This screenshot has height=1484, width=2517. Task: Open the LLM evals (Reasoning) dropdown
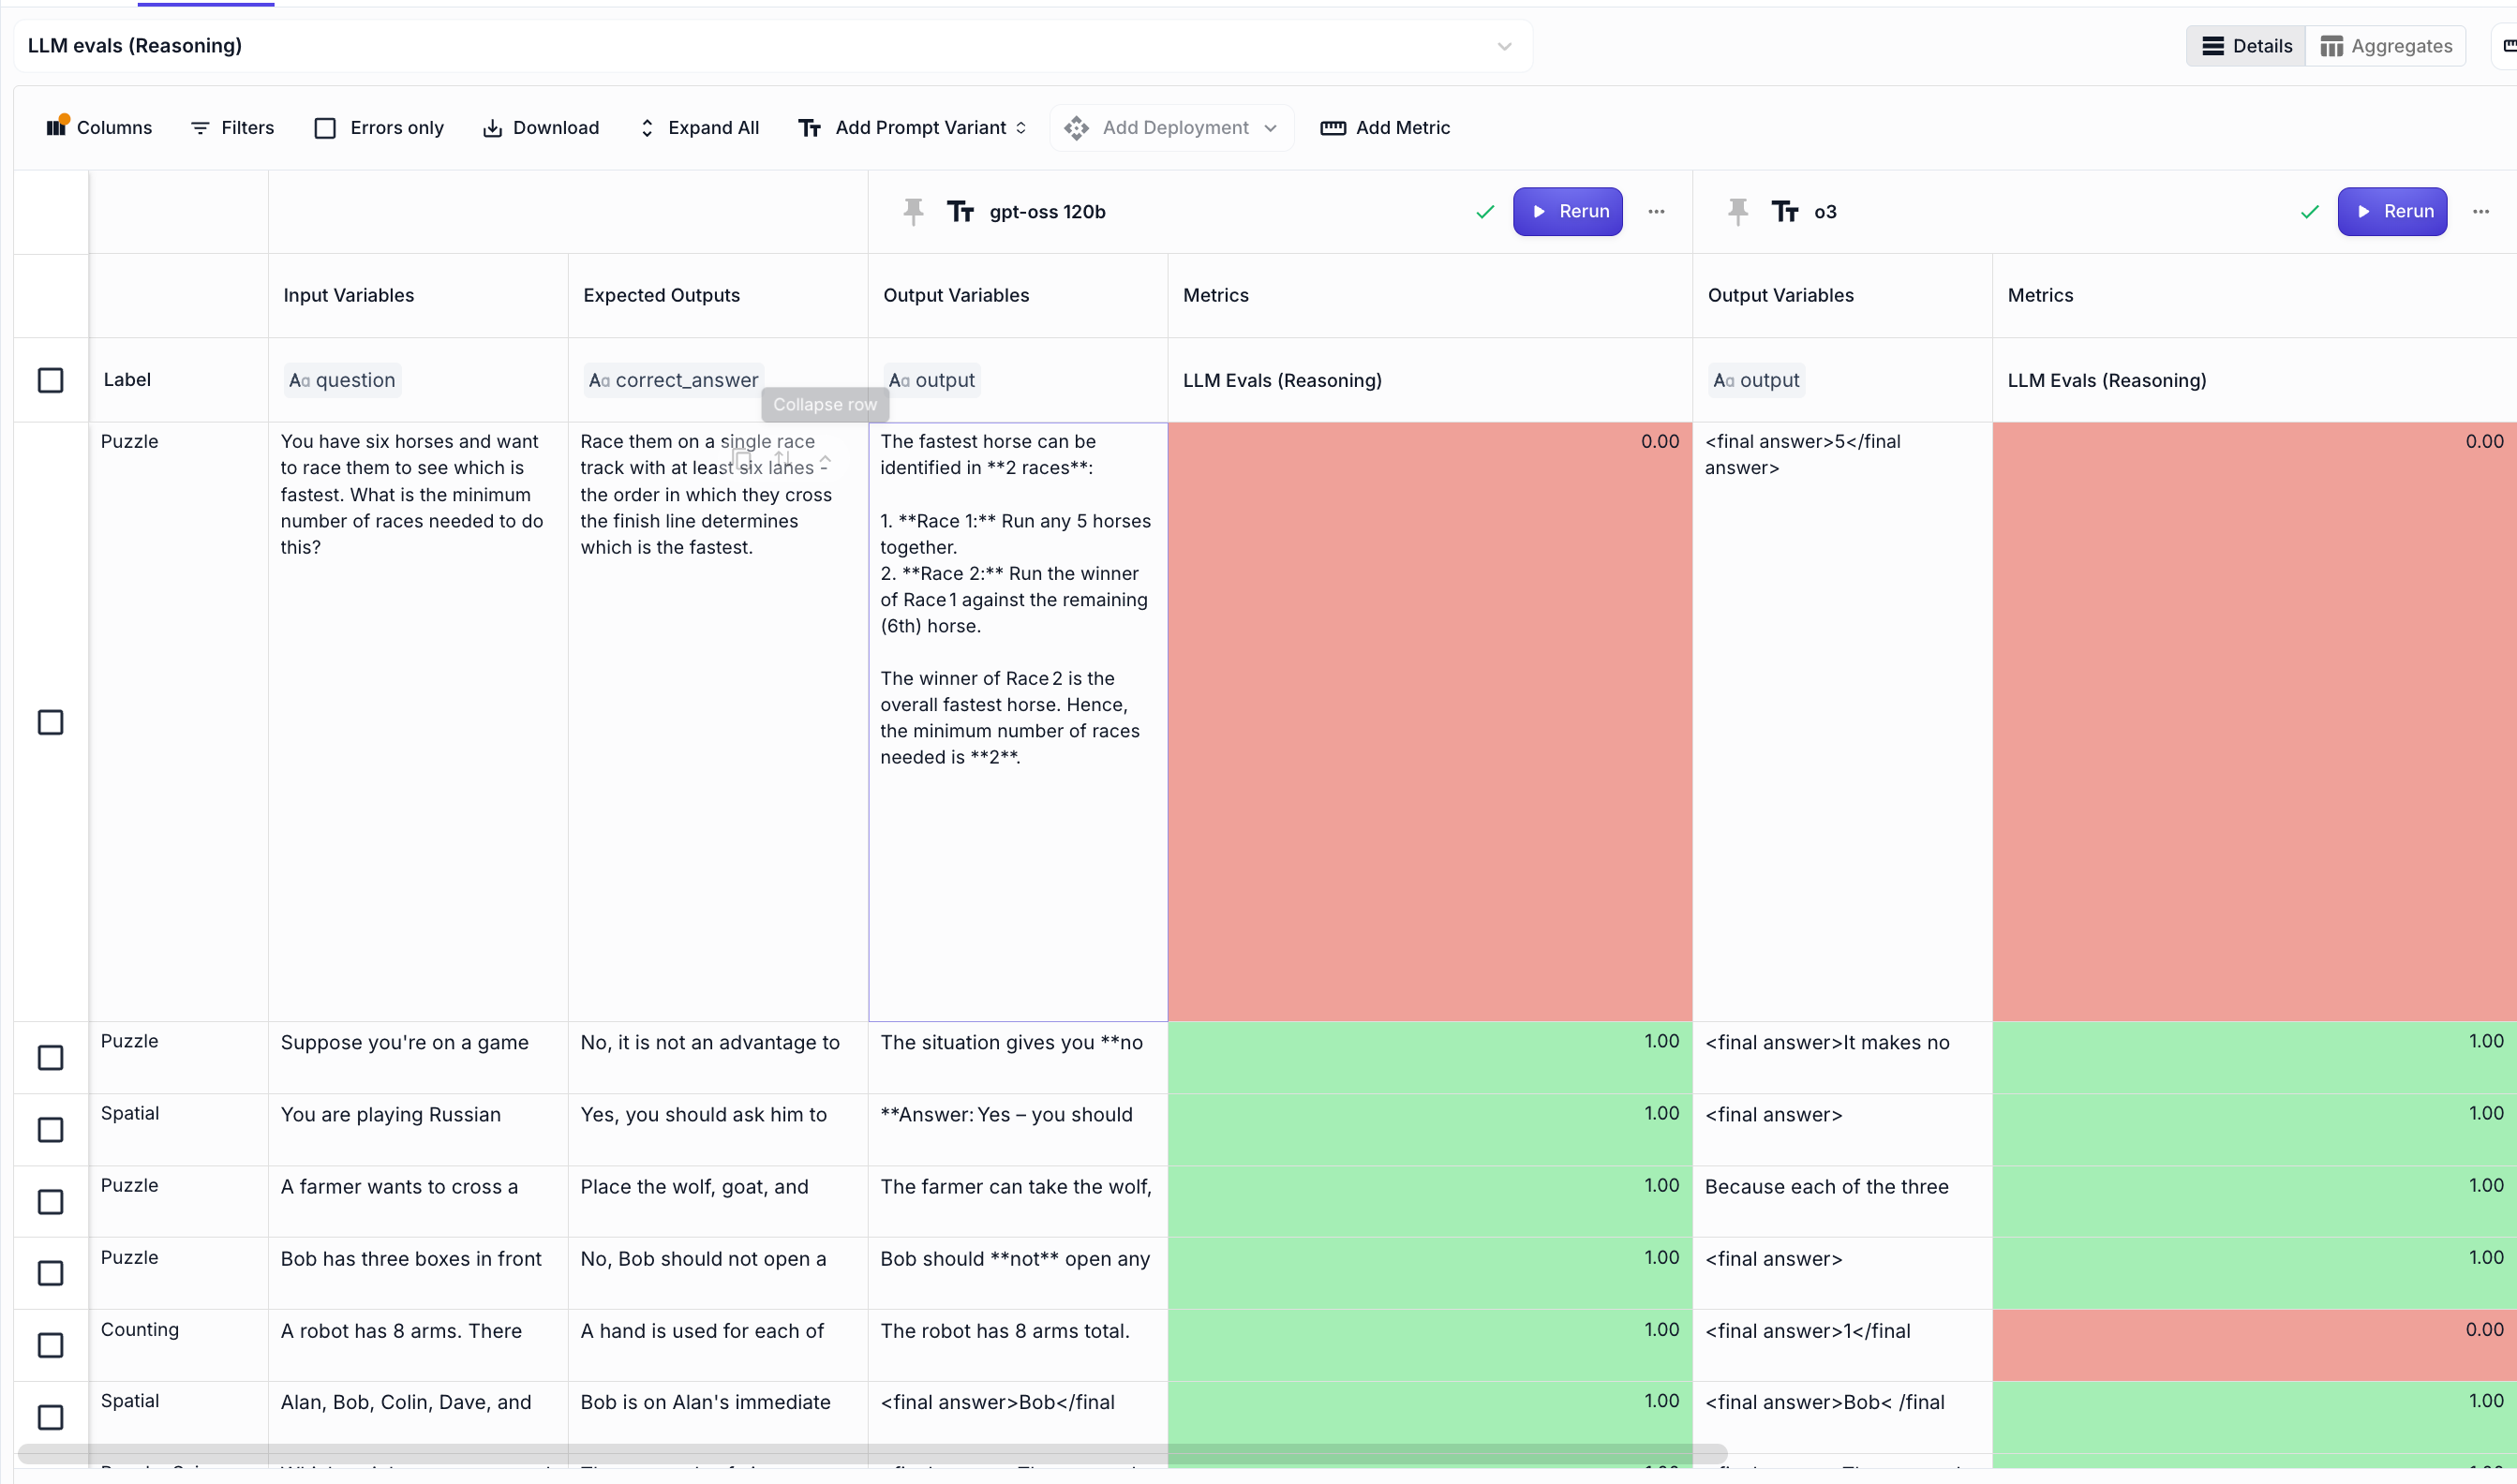(1504, 46)
